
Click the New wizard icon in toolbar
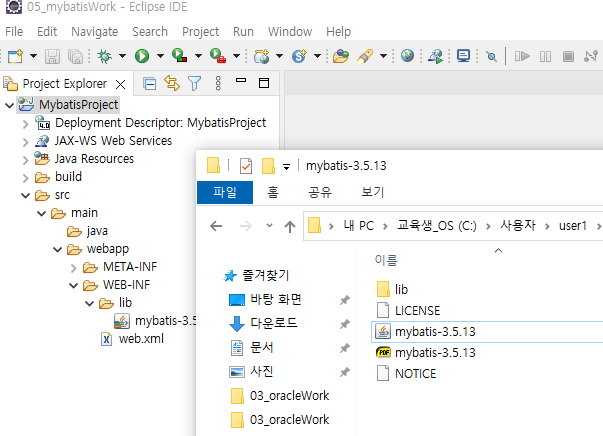(x=15, y=57)
